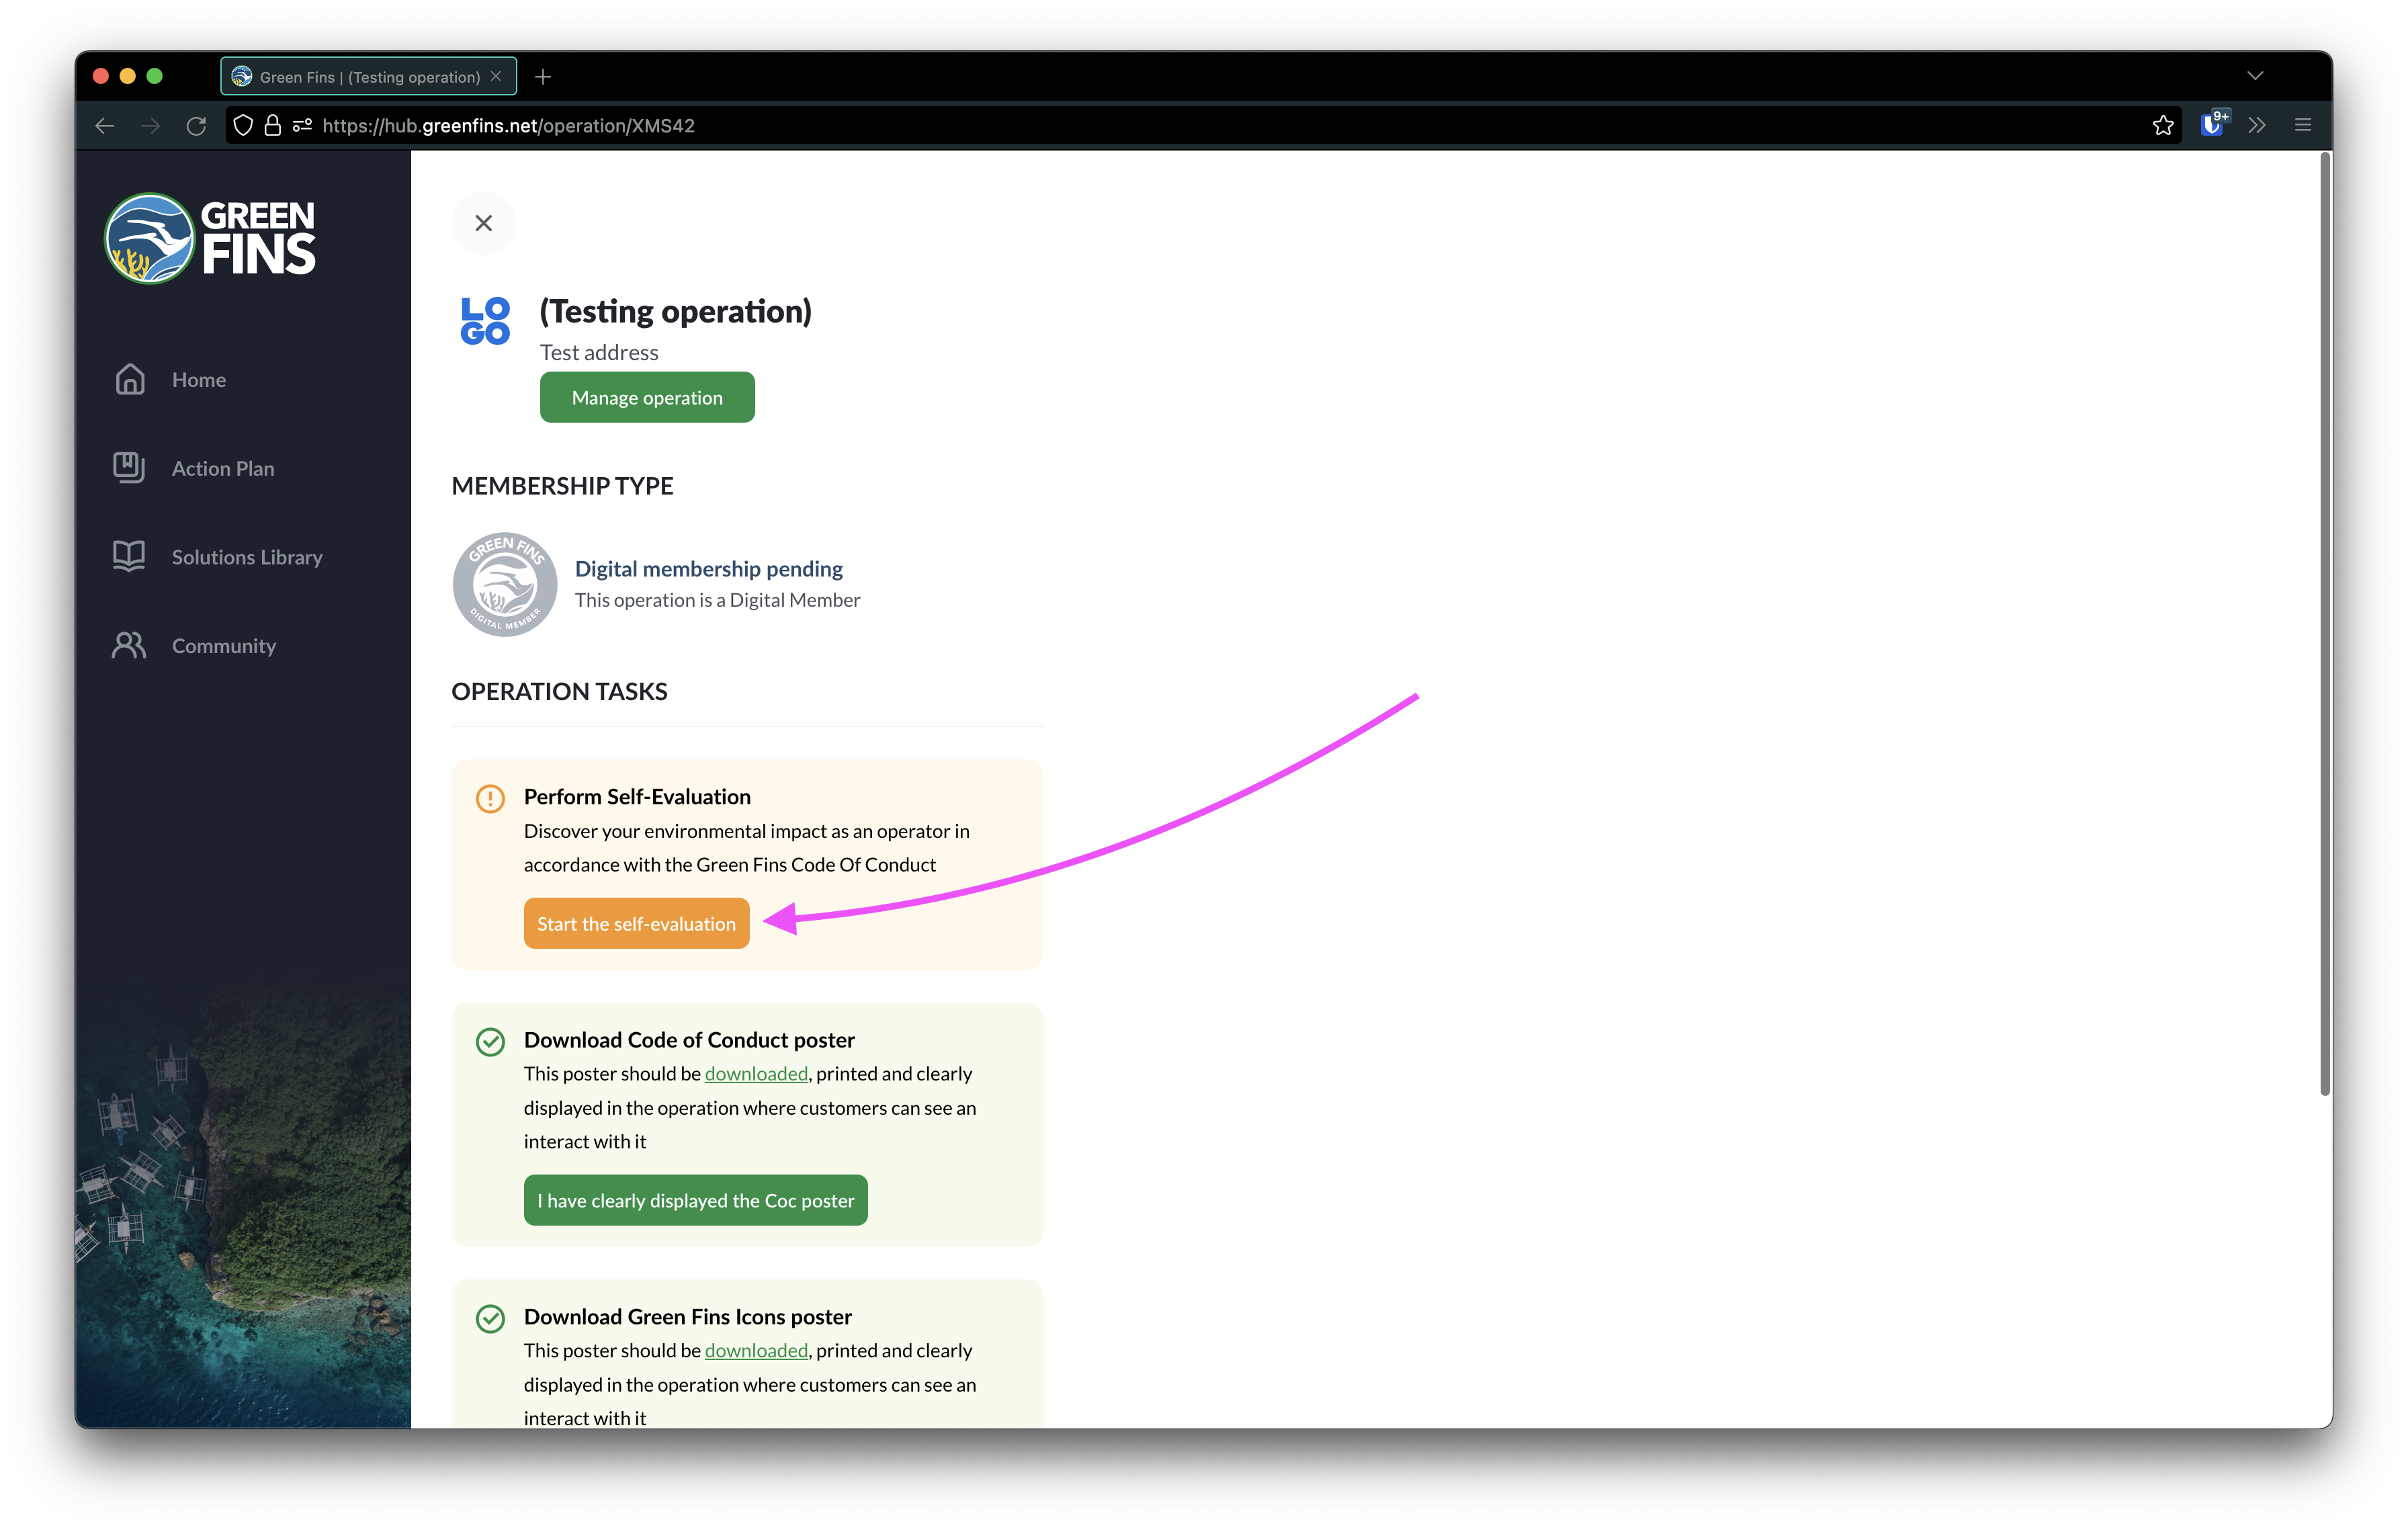Click the operation LOGO image
Screen dimensions: 2408x1528
(x=485, y=321)
